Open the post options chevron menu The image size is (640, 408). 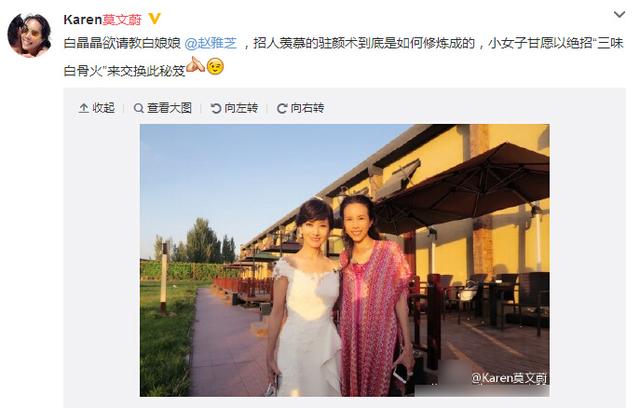point(619,15)
